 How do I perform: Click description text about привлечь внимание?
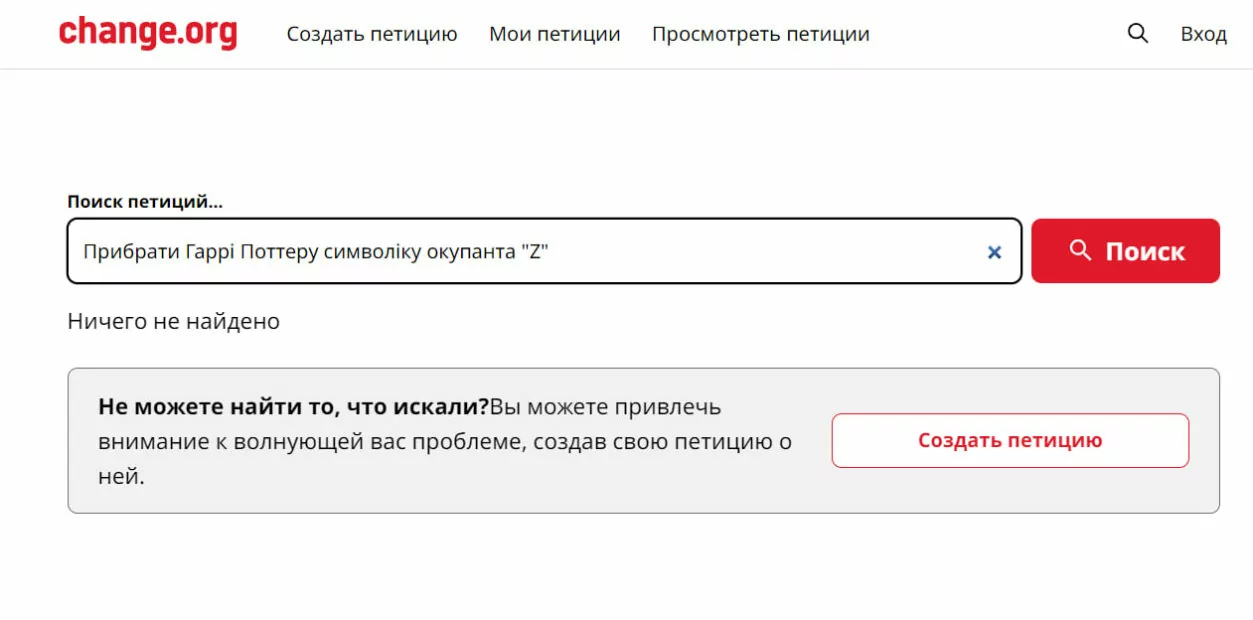coord(445,442)
